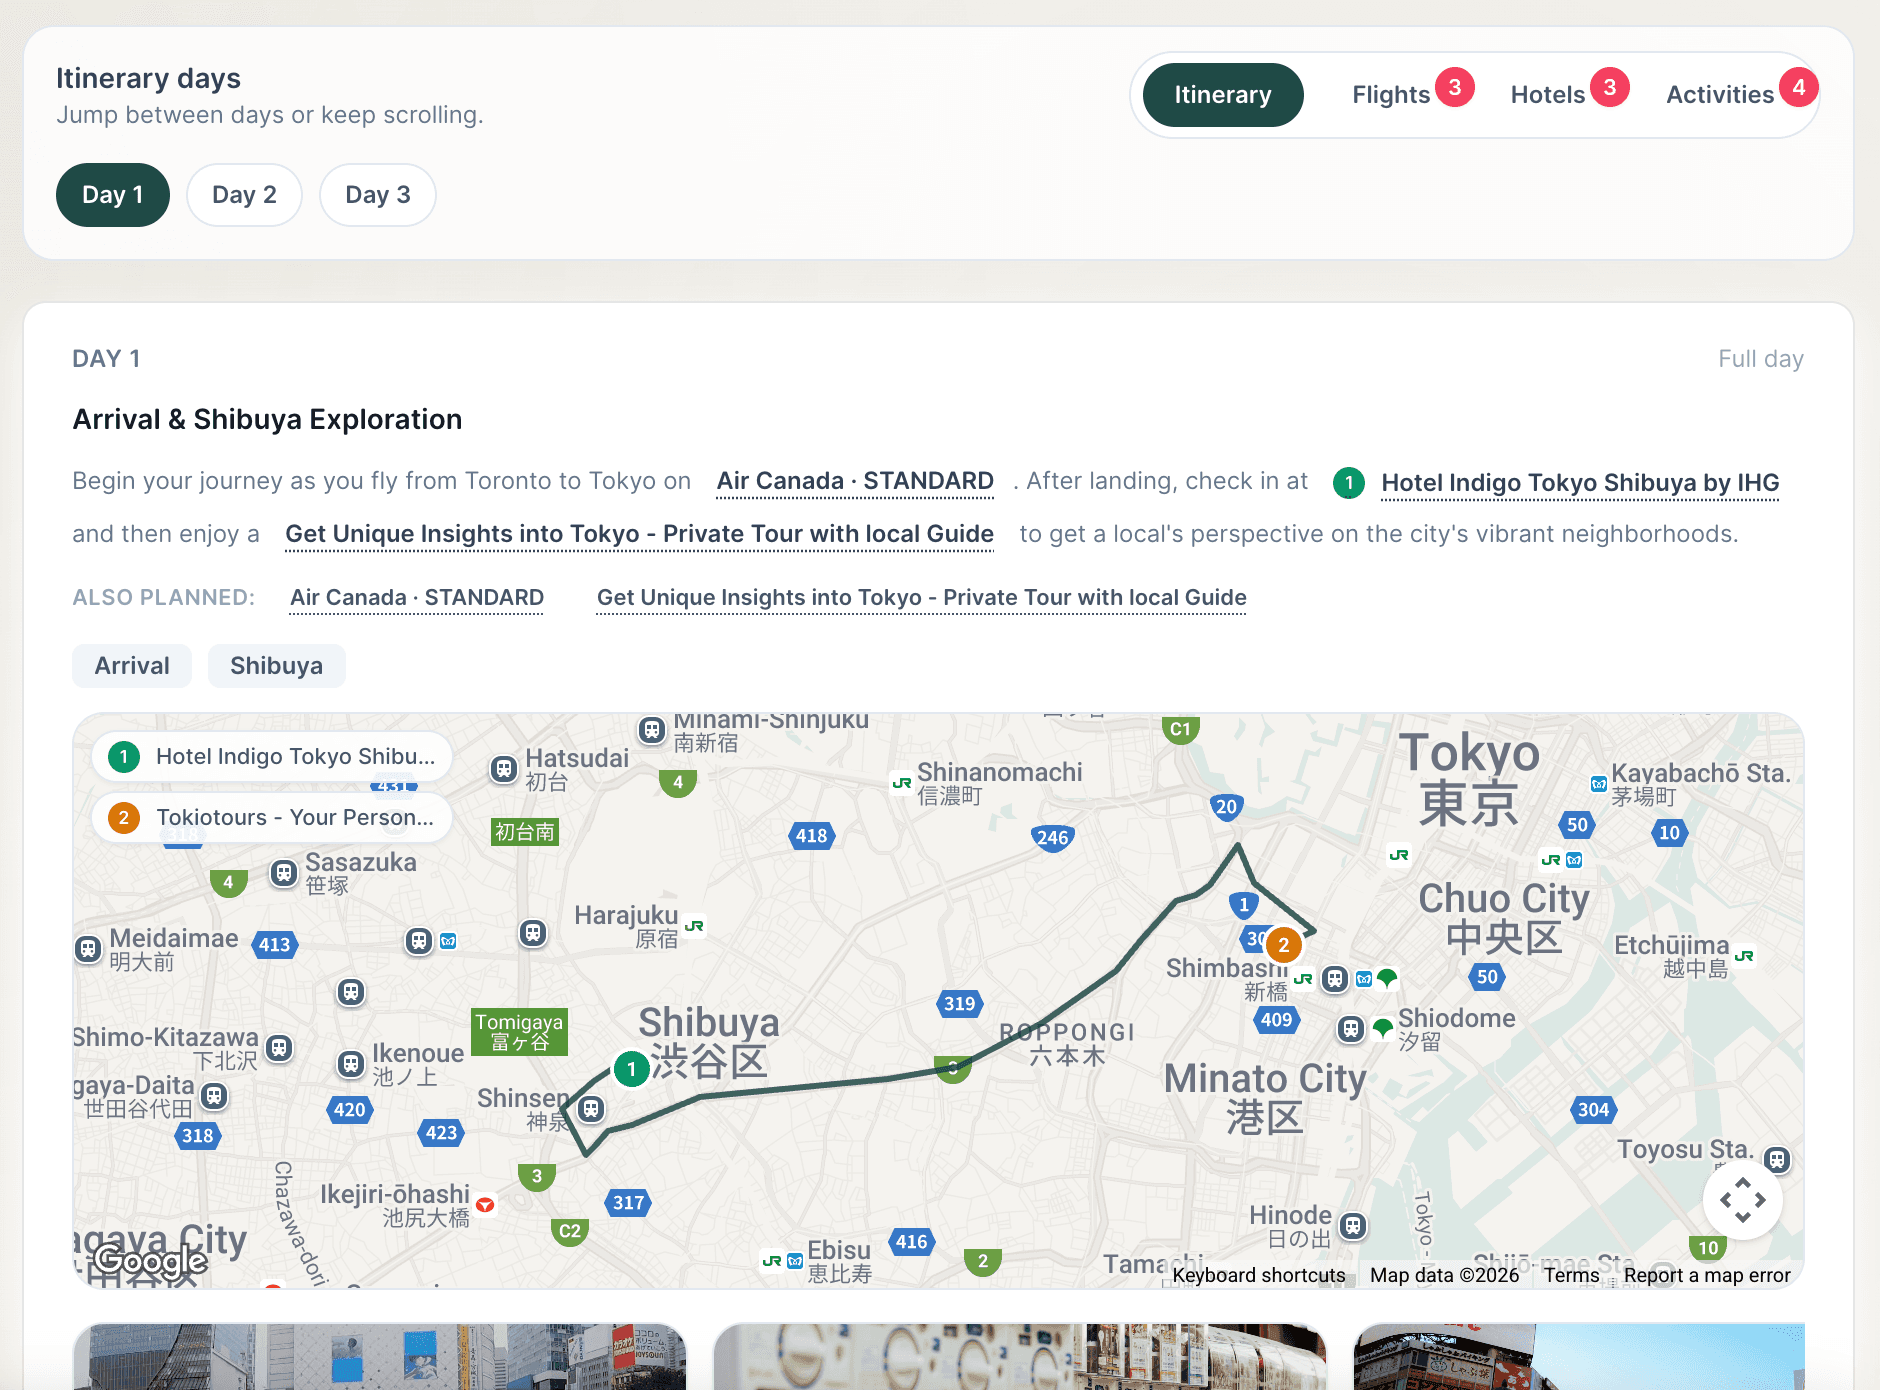
Task: Select the Shinsen station transit icon
Action: 592,1109
